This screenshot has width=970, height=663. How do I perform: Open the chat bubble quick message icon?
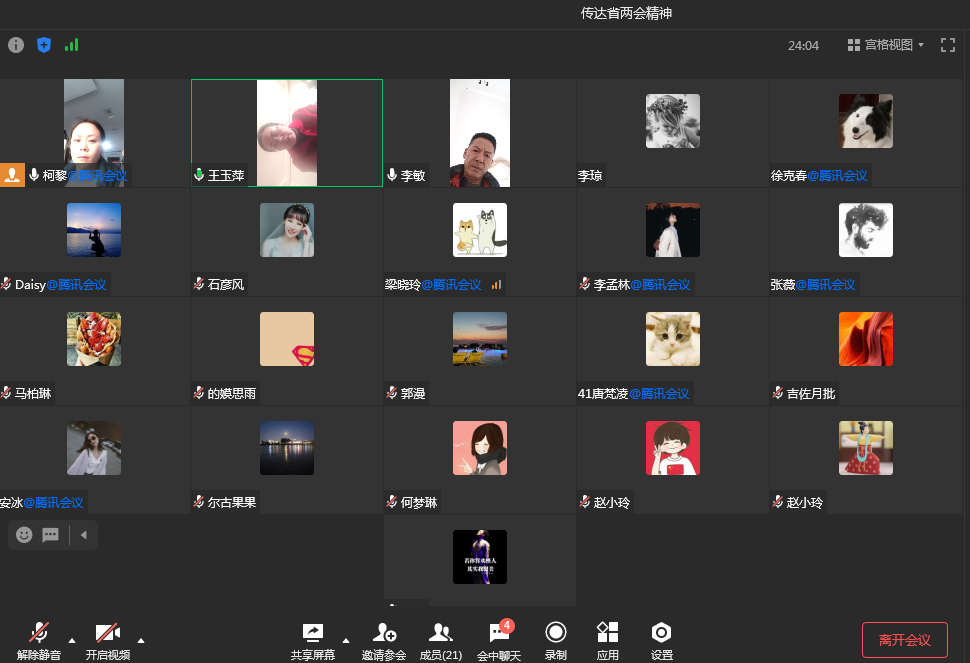[50, 535]
